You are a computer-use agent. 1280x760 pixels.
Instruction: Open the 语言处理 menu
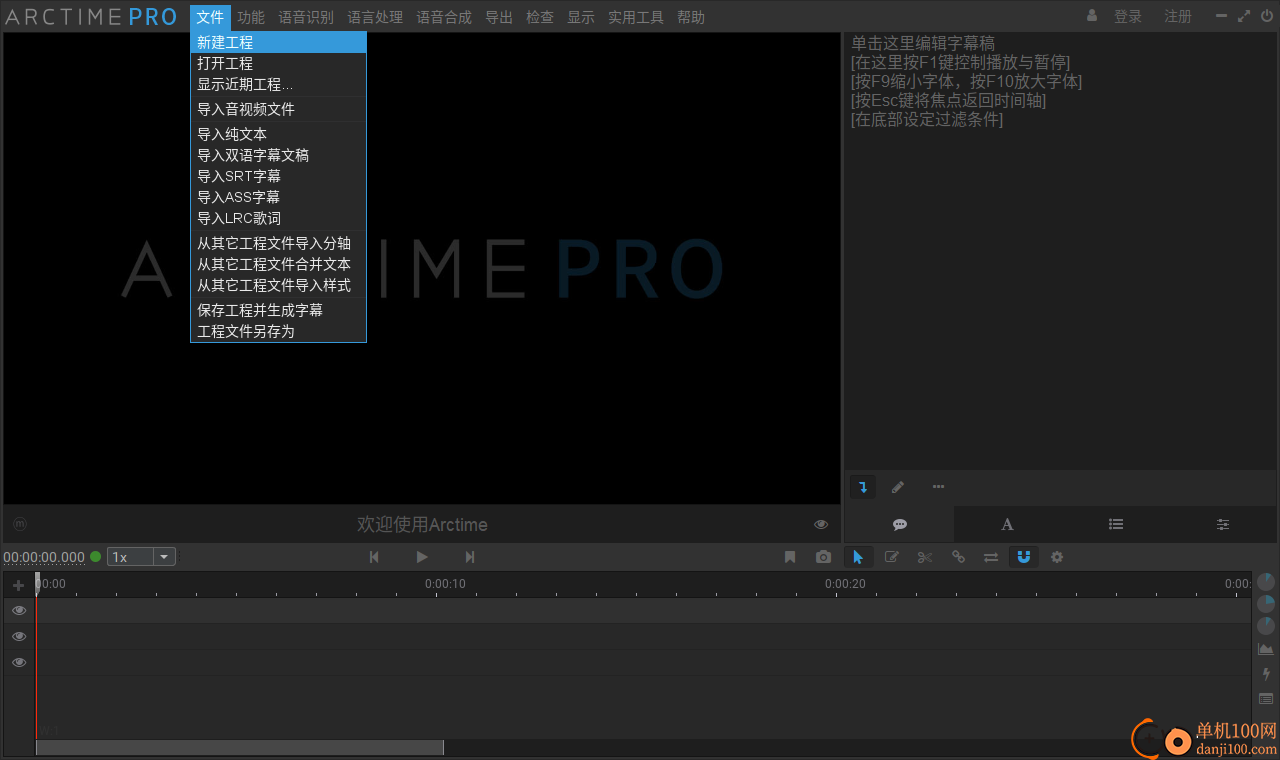tap(375, 17)
